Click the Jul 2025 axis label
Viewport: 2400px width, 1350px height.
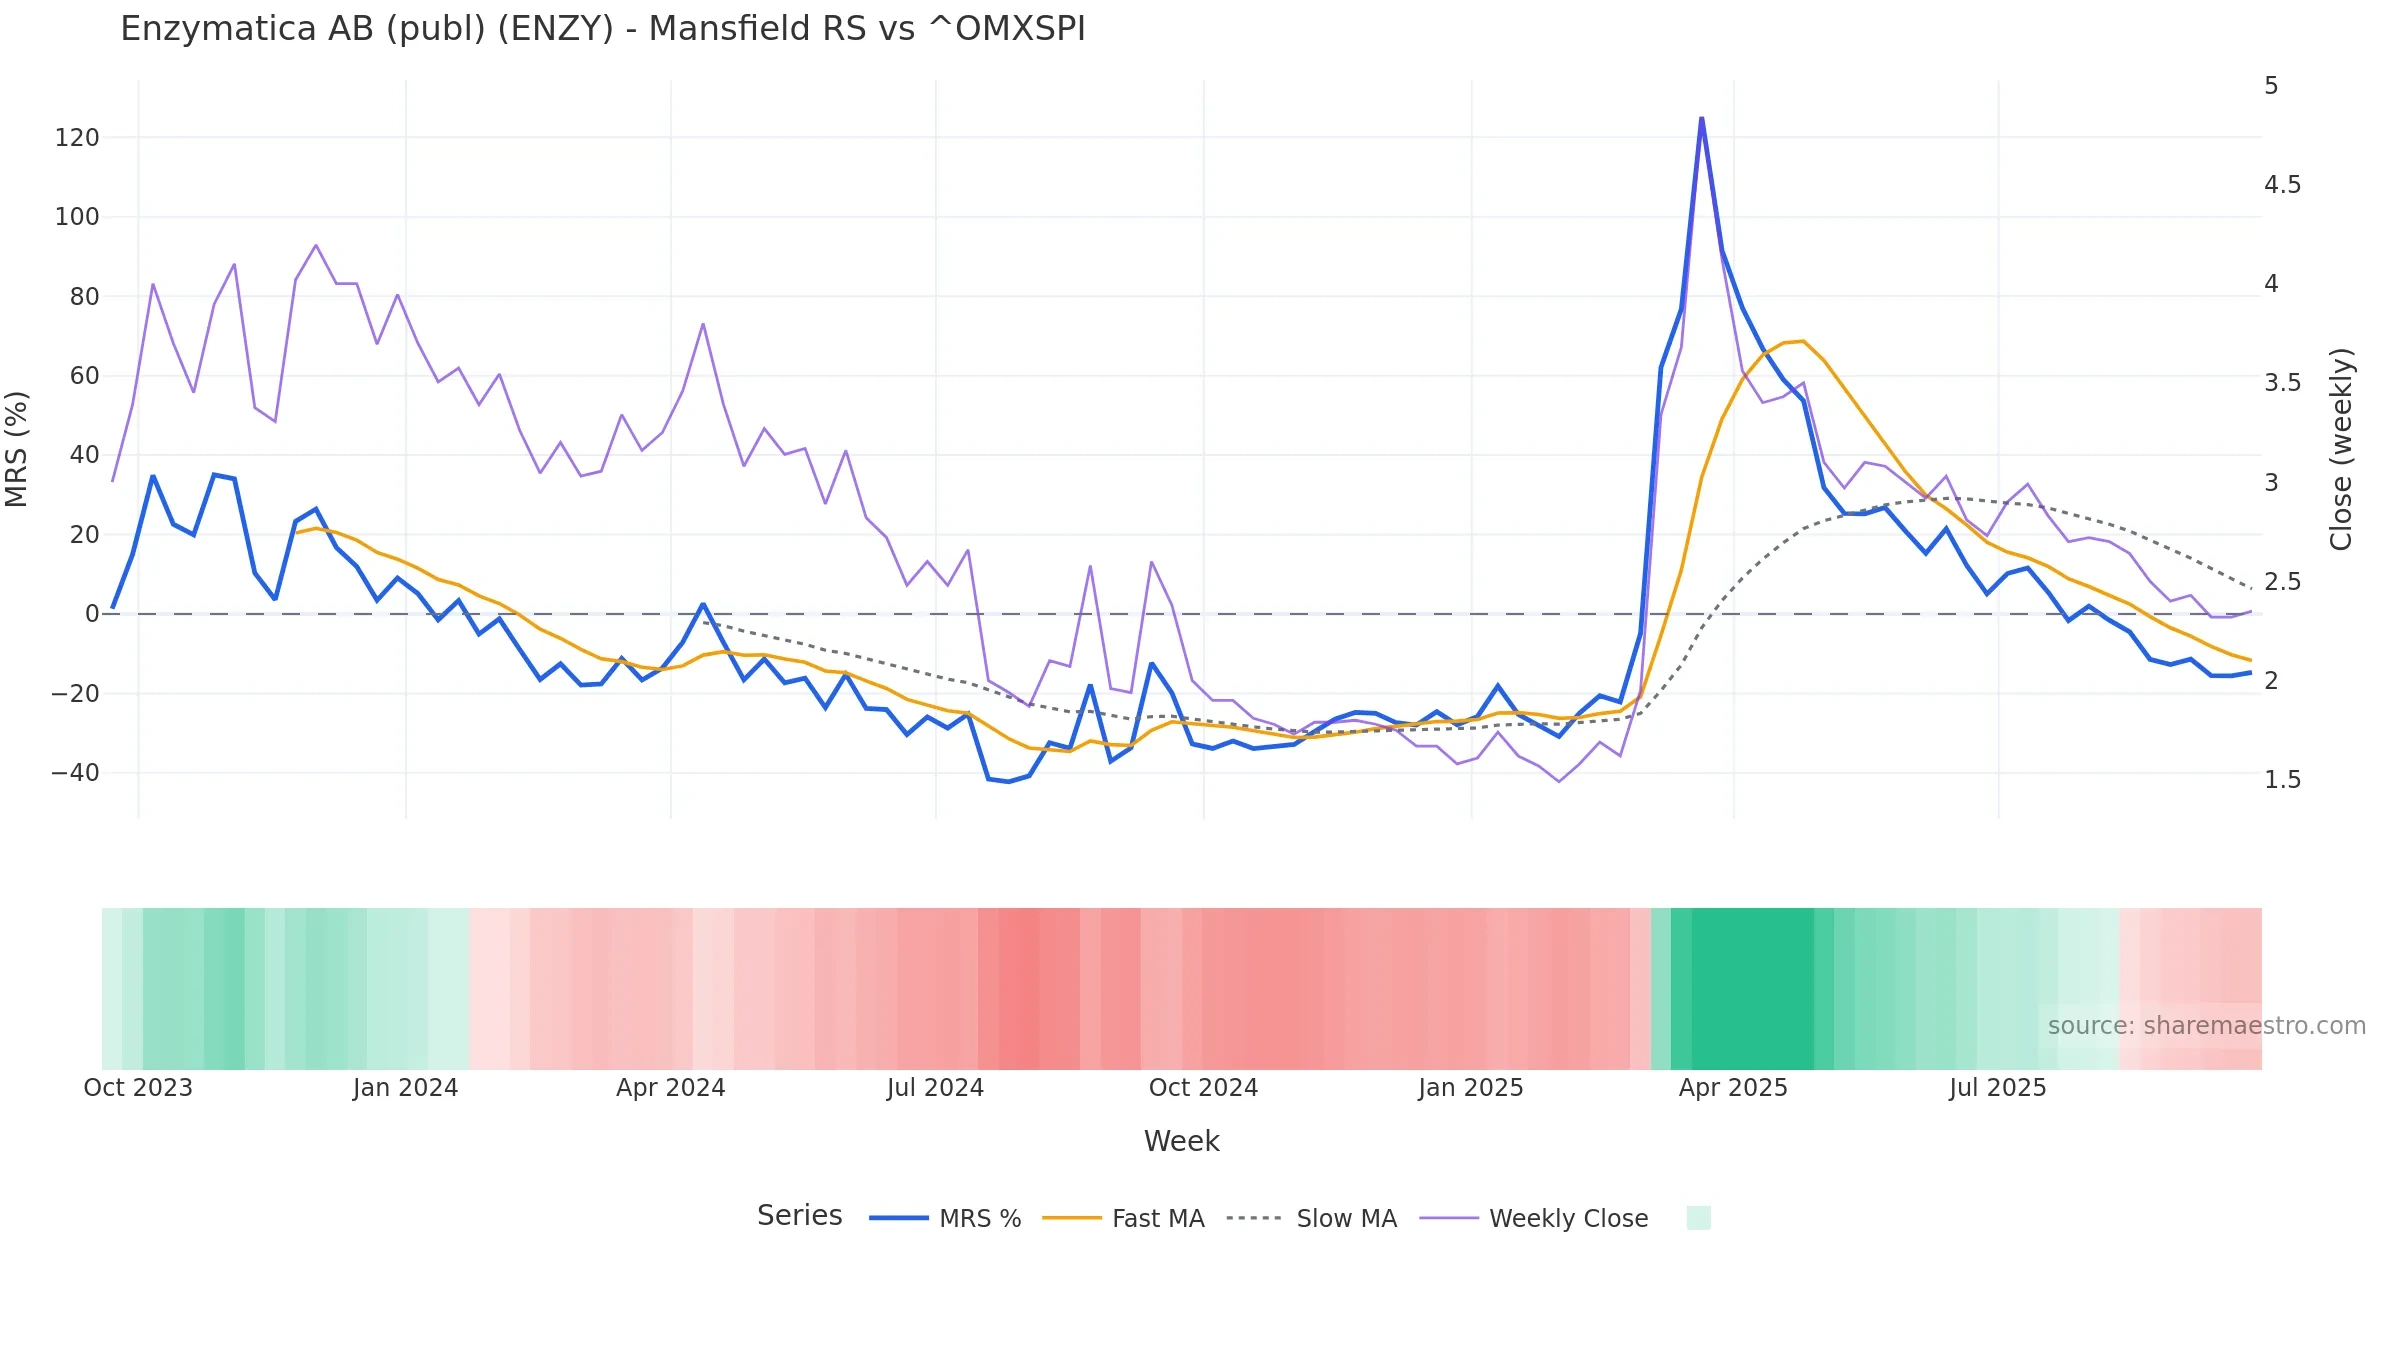tap(1998, 1088)
